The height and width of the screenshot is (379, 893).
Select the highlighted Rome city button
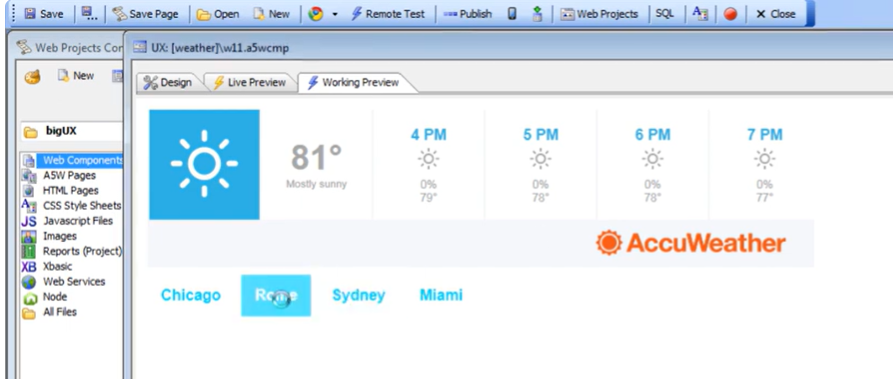tap(276, 295)
